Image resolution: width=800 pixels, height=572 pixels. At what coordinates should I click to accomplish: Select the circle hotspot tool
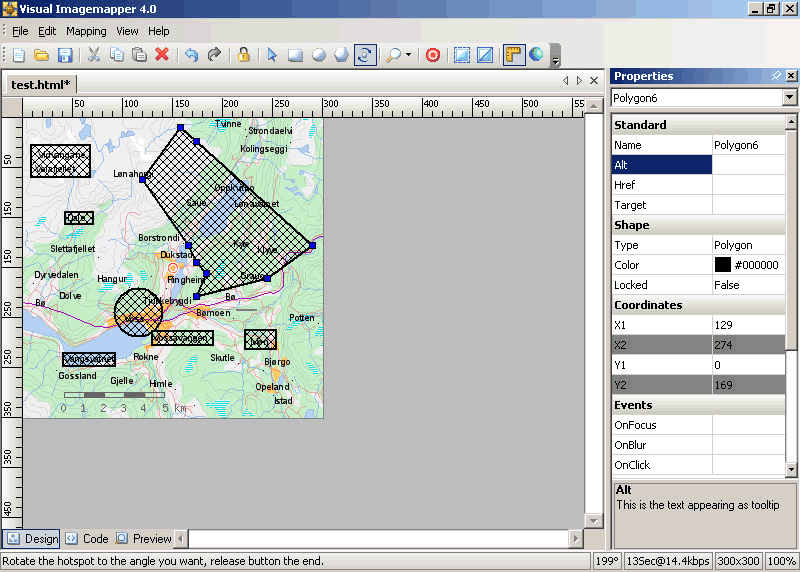click(x=319, y=55)
